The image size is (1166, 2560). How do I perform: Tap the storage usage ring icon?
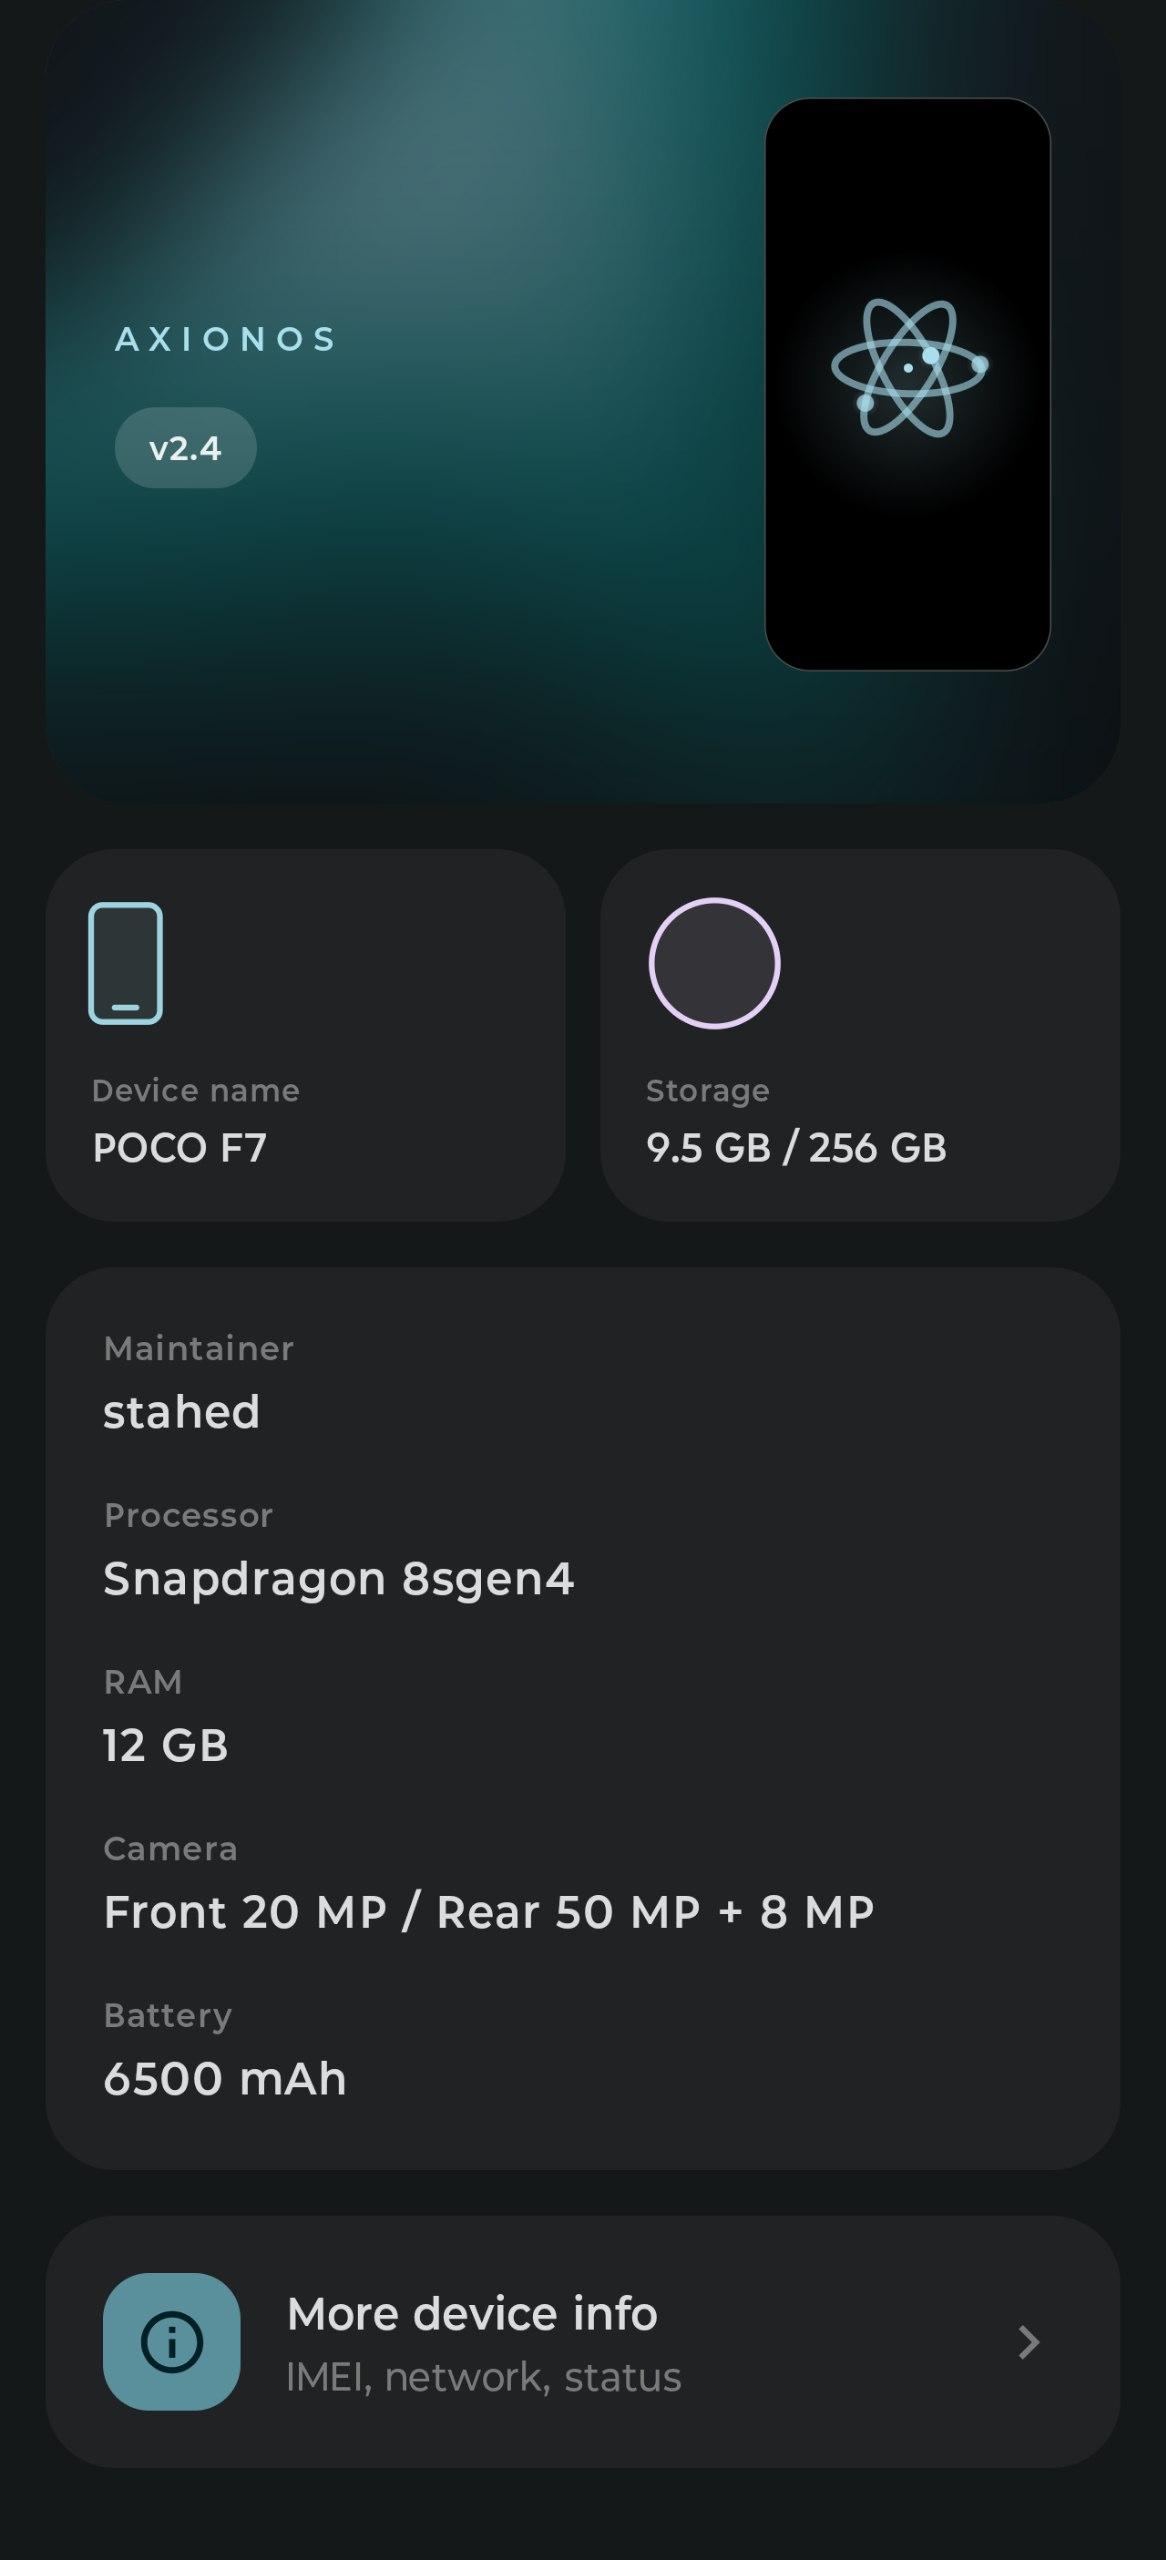point(714,963)
